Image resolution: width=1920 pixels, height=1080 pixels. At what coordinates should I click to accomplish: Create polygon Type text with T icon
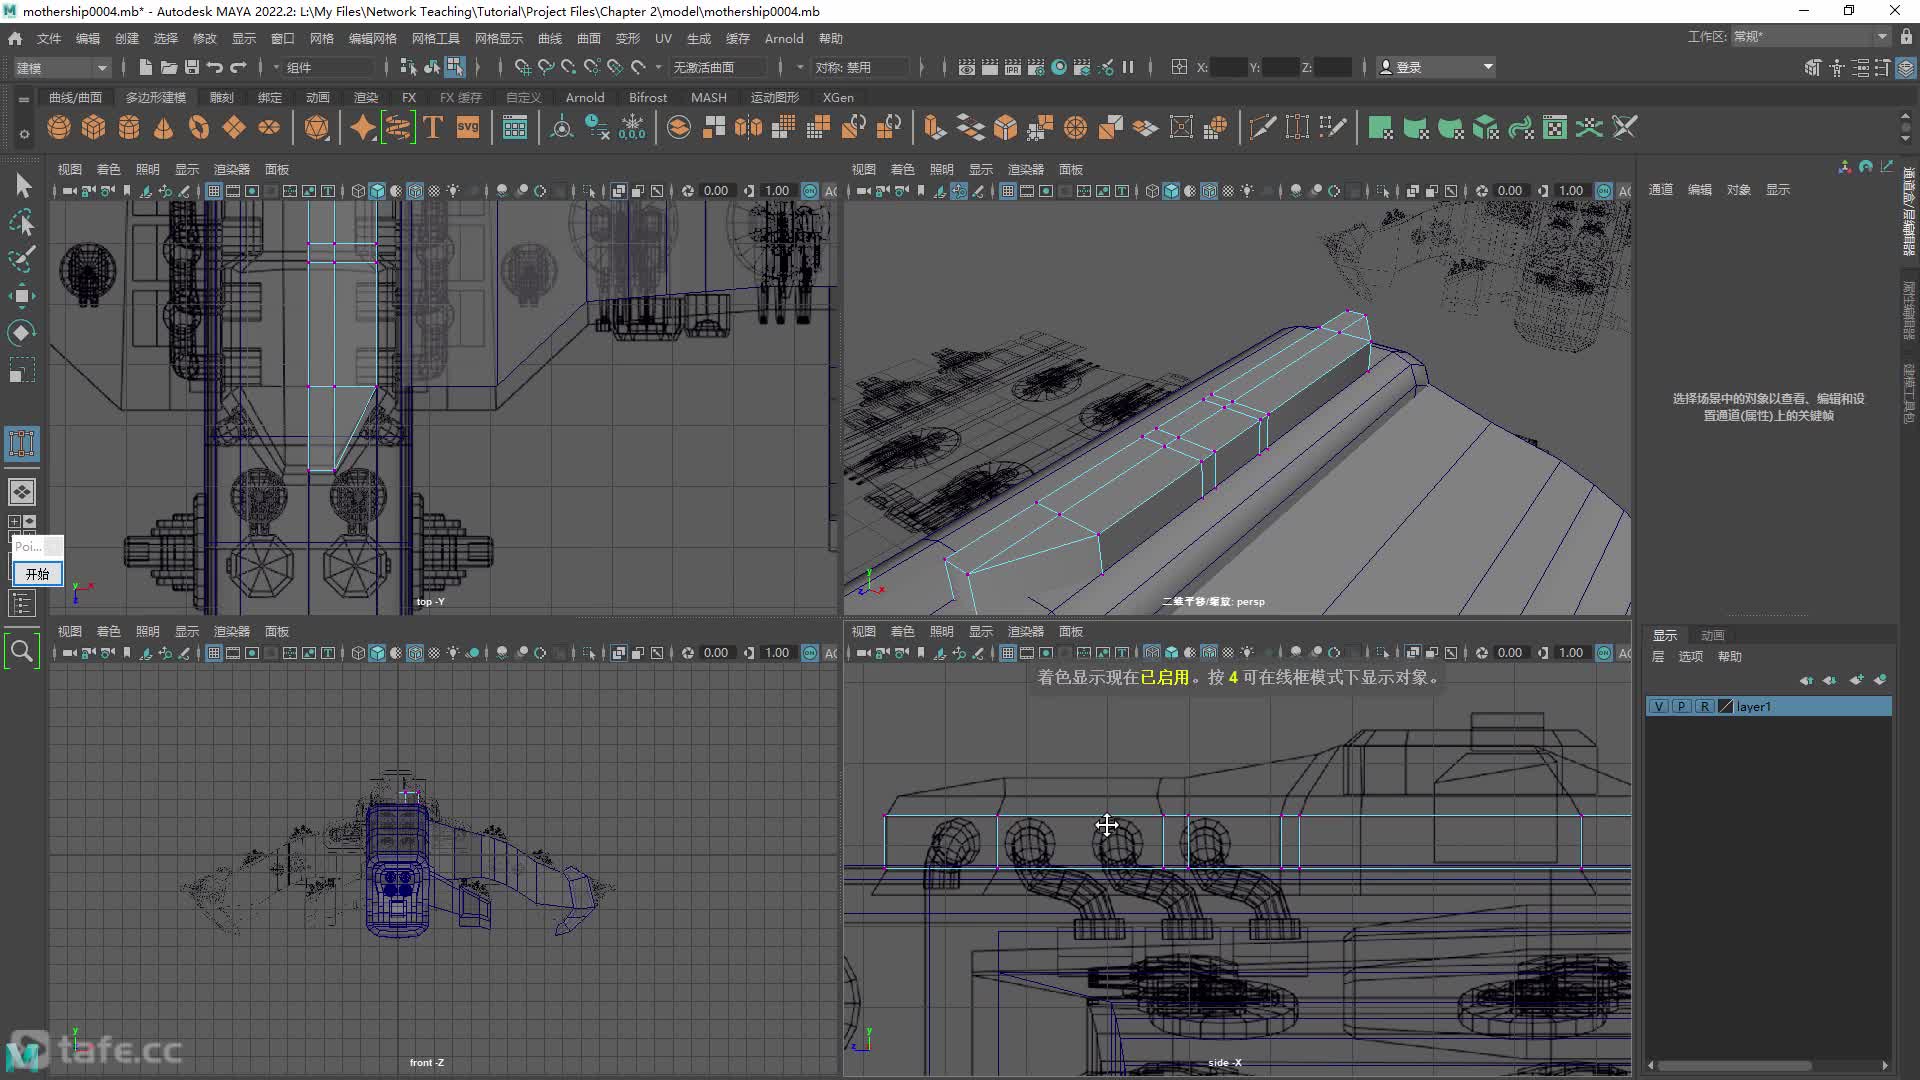tap(433, 128)
